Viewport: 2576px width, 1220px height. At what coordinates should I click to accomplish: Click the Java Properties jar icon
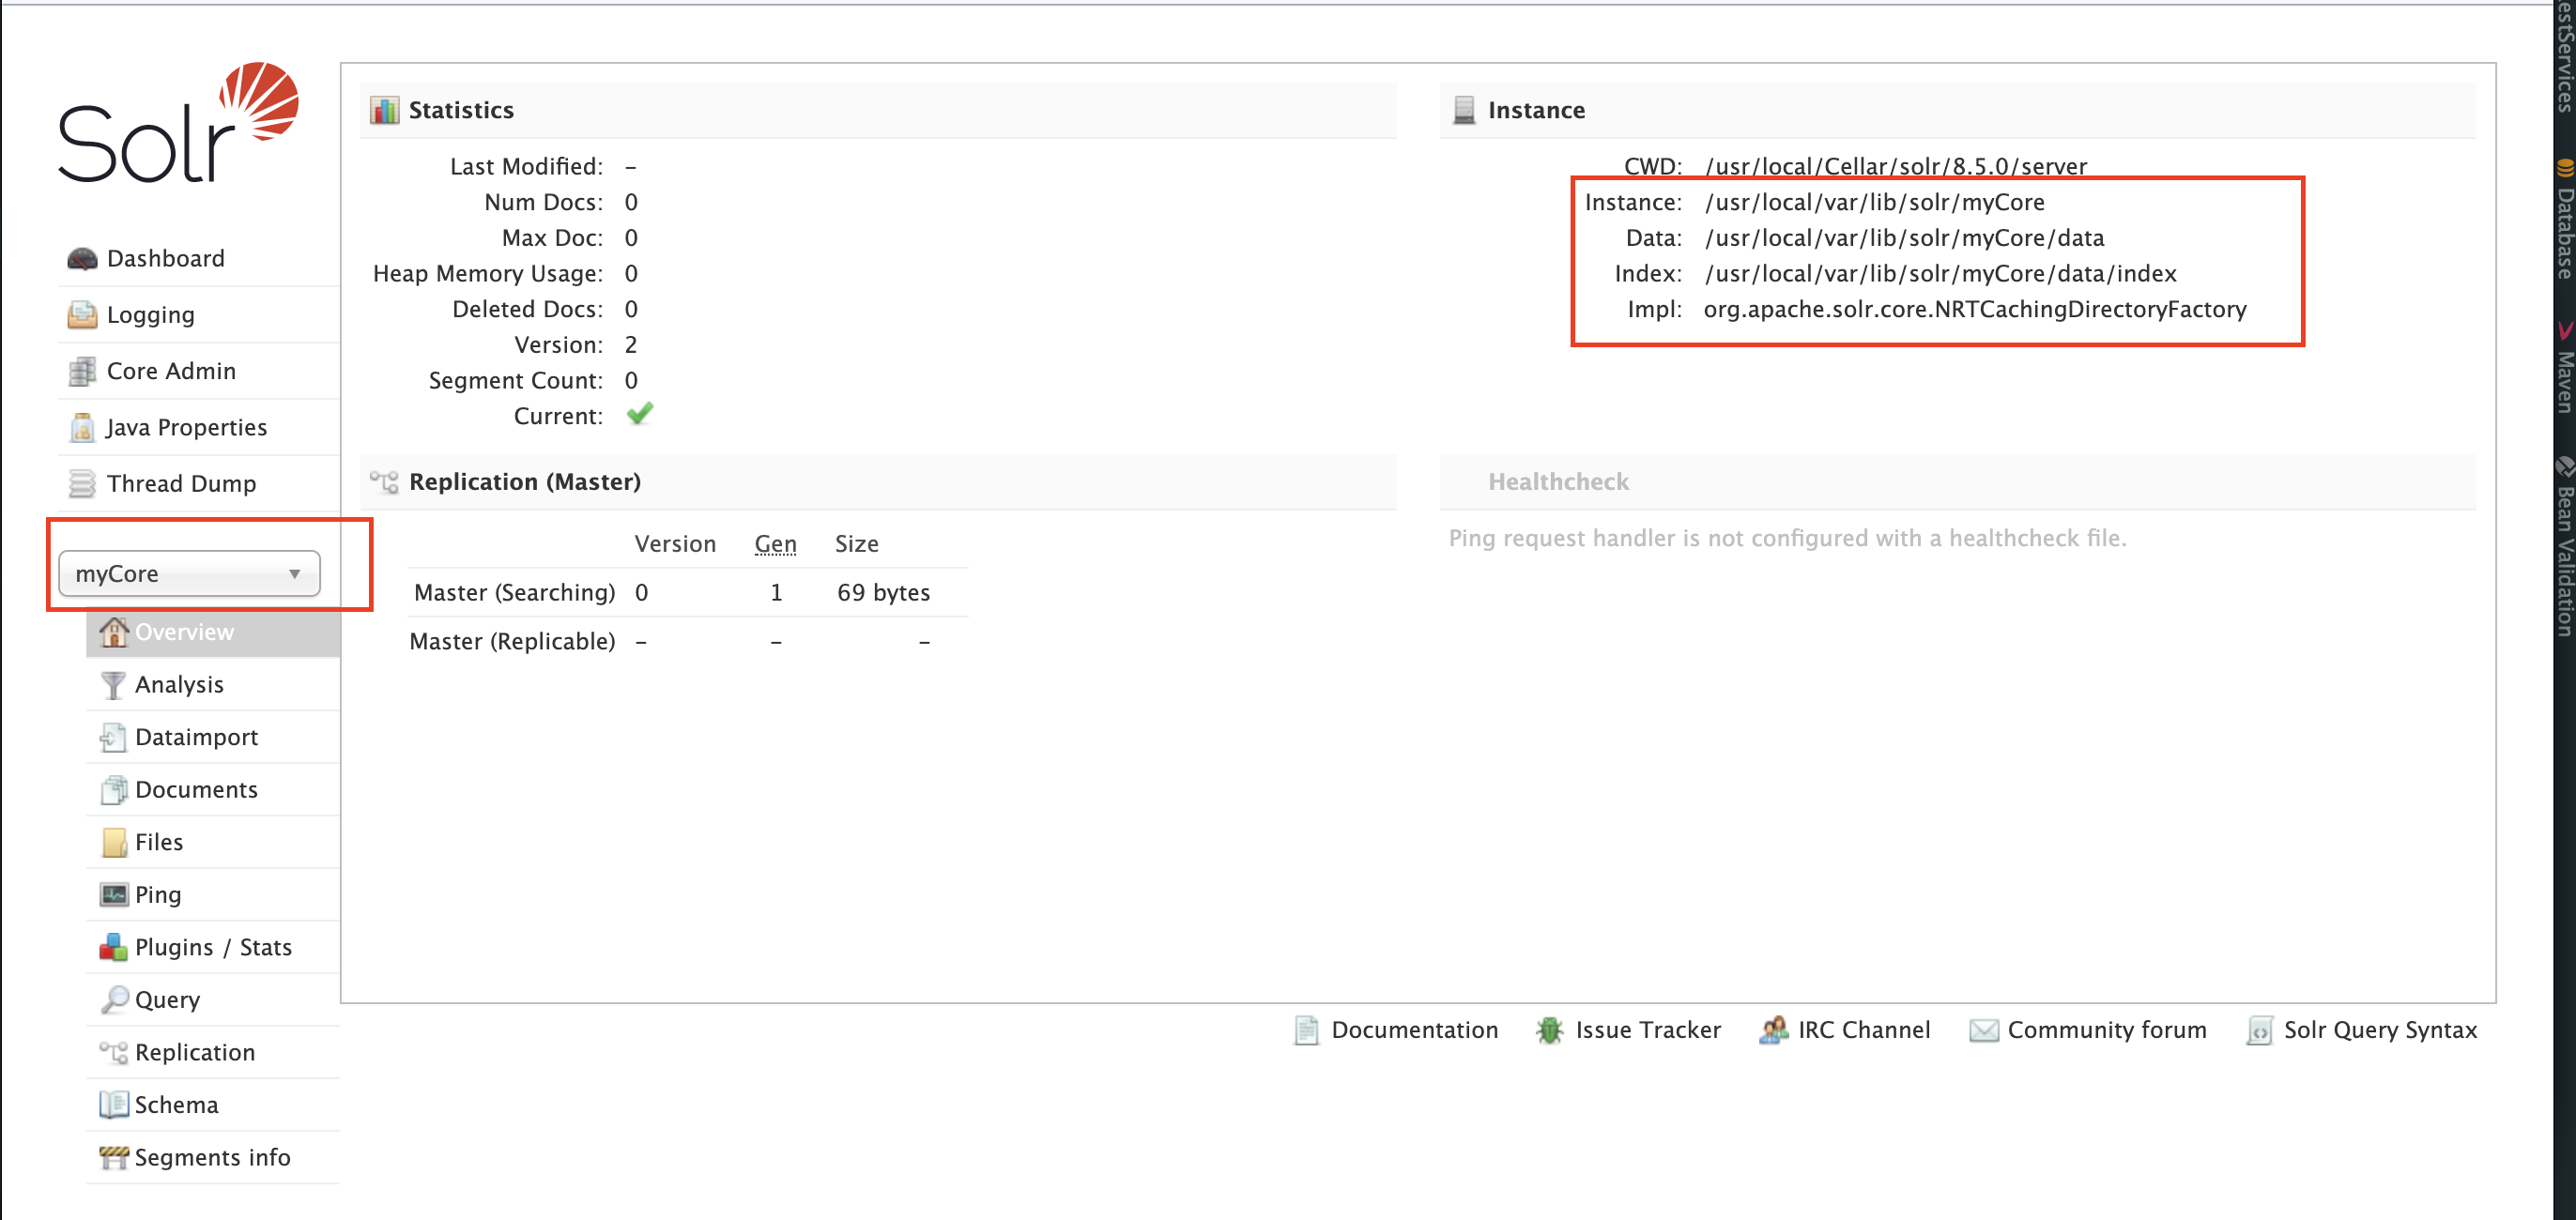(x=81, y=428)
